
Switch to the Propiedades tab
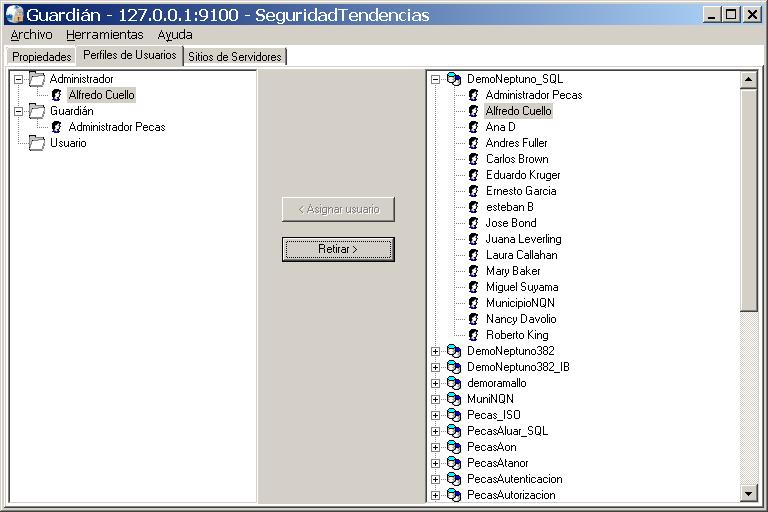[41, 57]
